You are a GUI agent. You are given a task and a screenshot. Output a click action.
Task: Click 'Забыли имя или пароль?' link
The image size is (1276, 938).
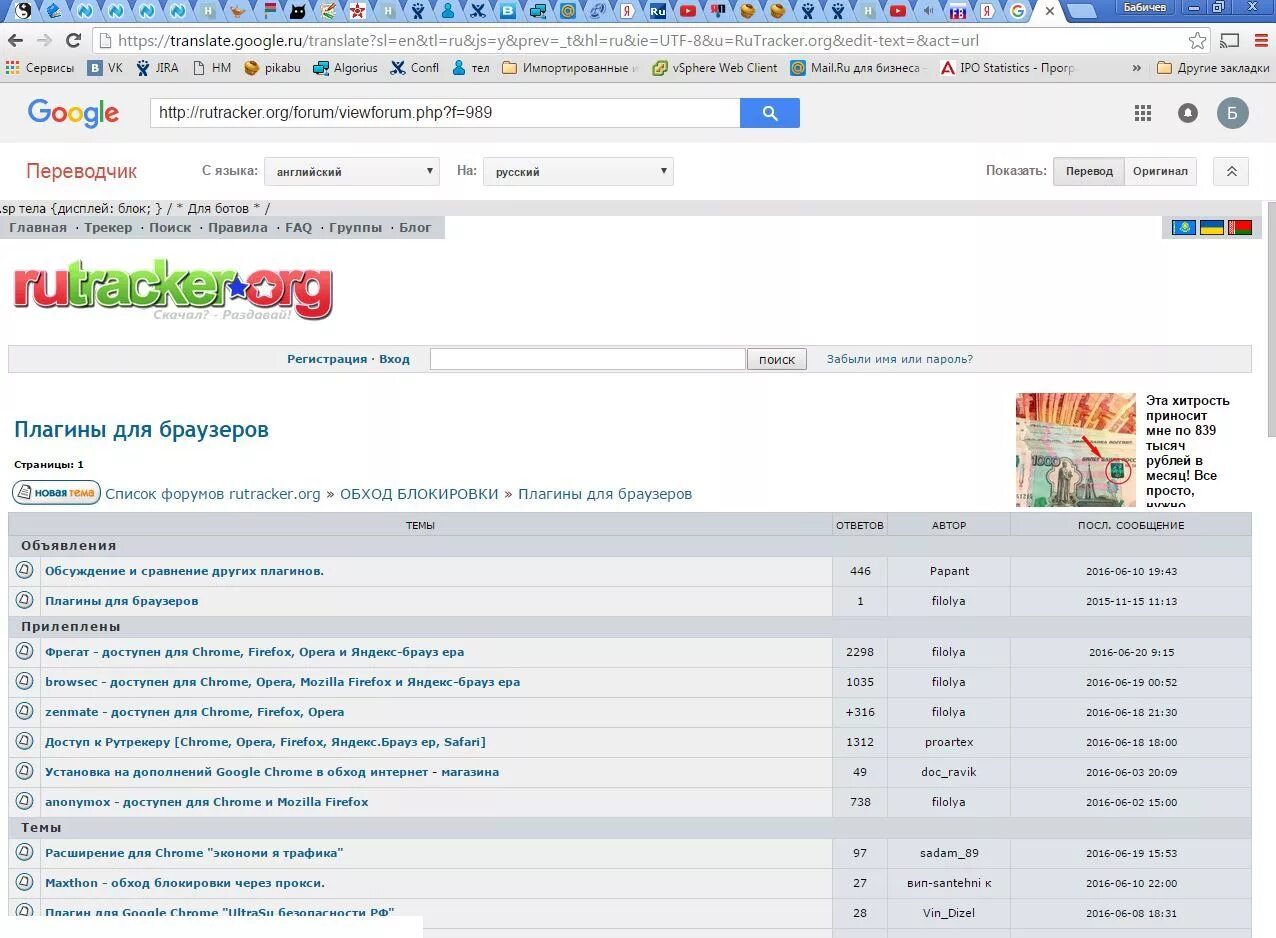click(899, 359)
